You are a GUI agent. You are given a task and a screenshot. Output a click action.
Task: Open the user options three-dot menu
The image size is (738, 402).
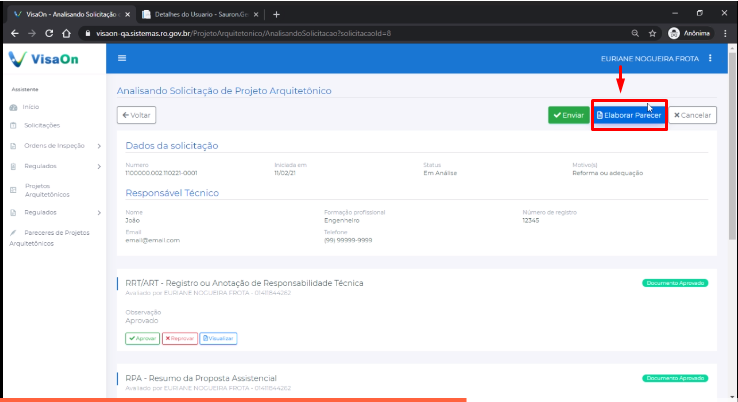click(710, 58)
